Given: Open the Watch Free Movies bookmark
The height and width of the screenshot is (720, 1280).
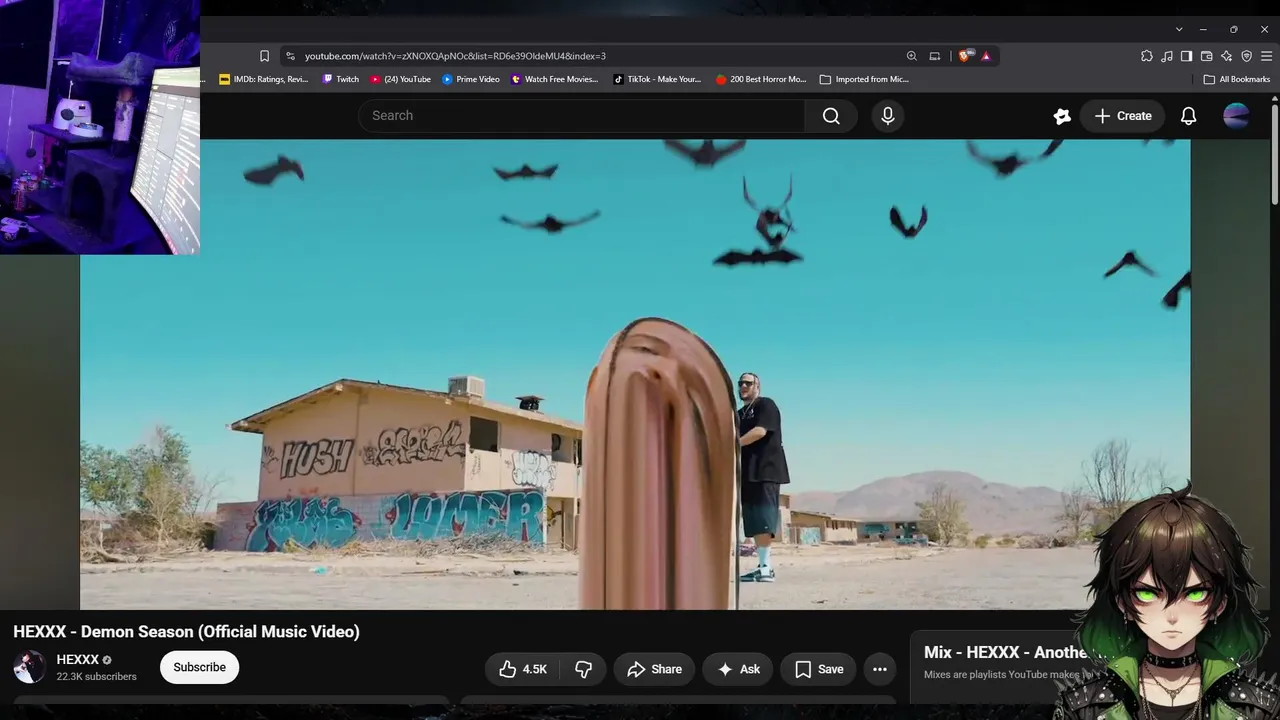Looking at the screenshot, I should 555,79.
